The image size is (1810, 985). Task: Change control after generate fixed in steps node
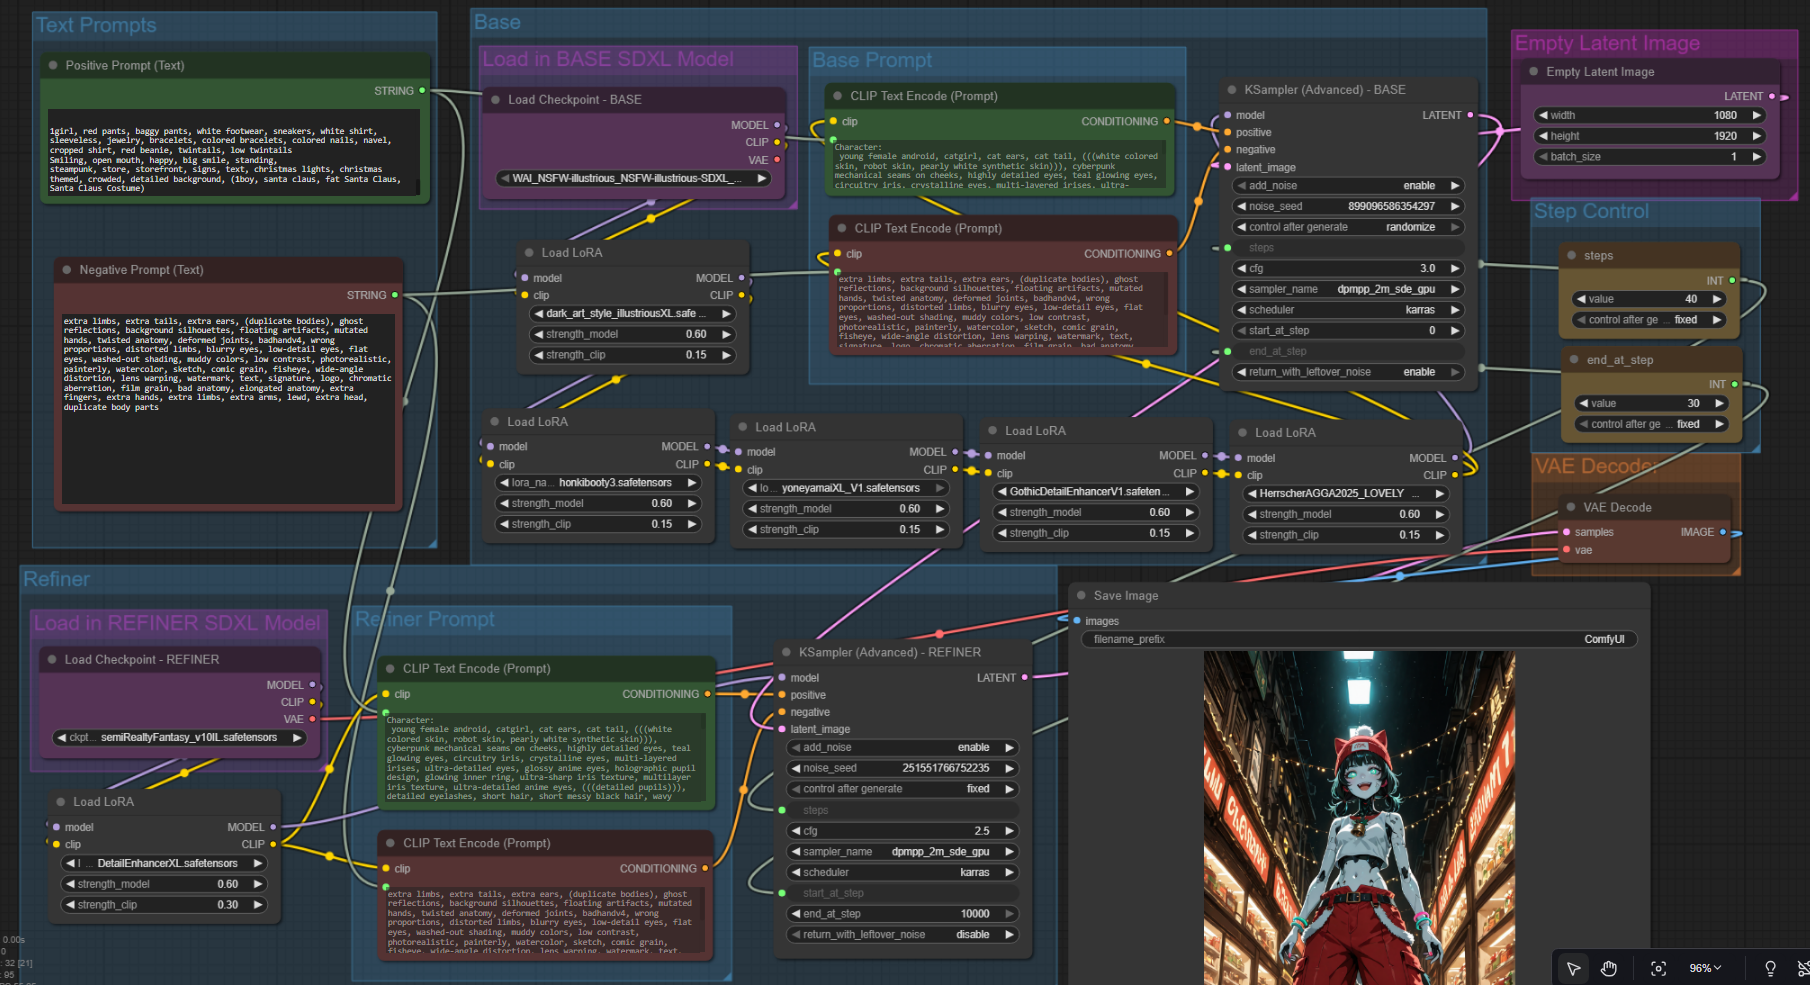[x=1649, y=320]
